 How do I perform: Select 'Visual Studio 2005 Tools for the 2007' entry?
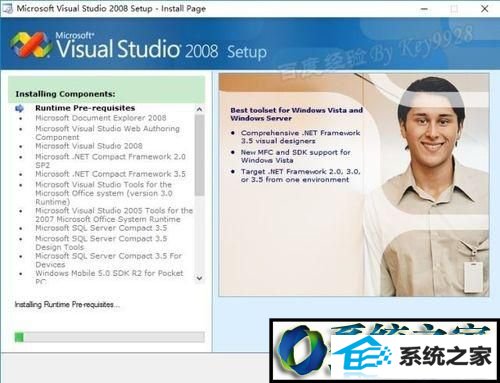coord(114,215)
